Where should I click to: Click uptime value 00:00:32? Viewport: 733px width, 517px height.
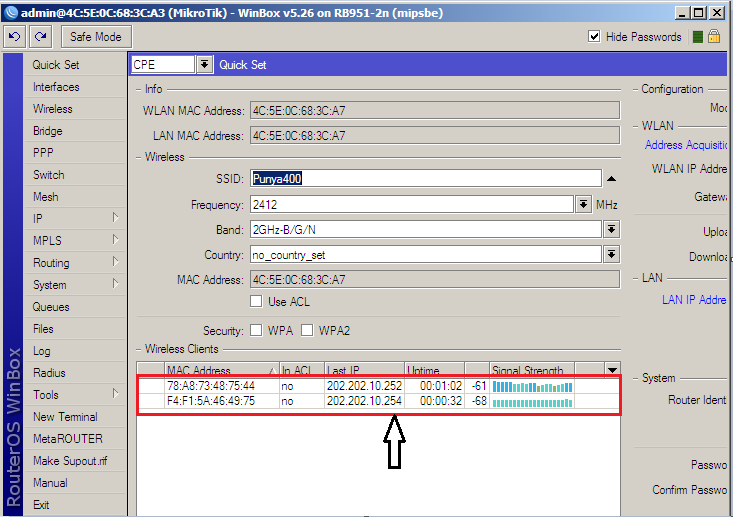[440, 401]
